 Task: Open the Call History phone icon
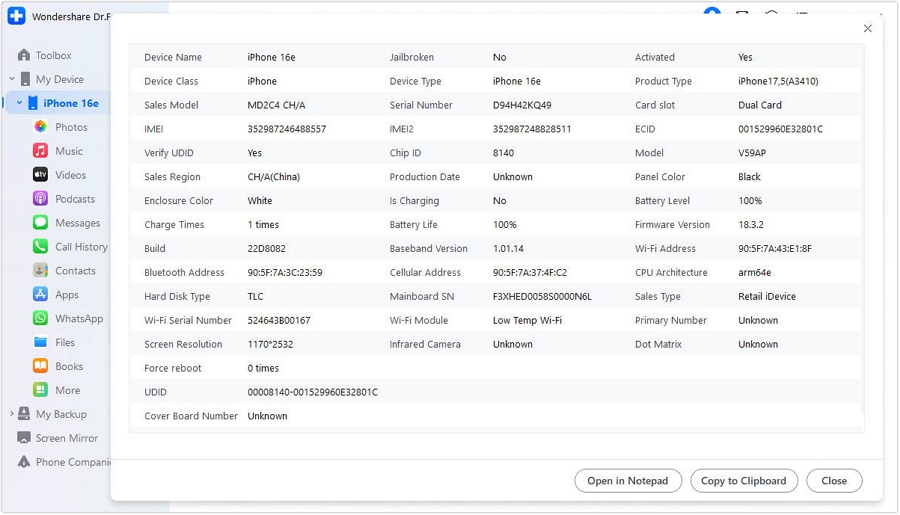[x=40, y=247]
